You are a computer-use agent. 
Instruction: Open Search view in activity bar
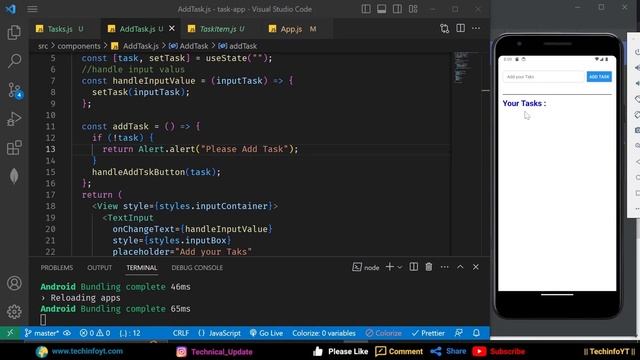pos(14,61)
